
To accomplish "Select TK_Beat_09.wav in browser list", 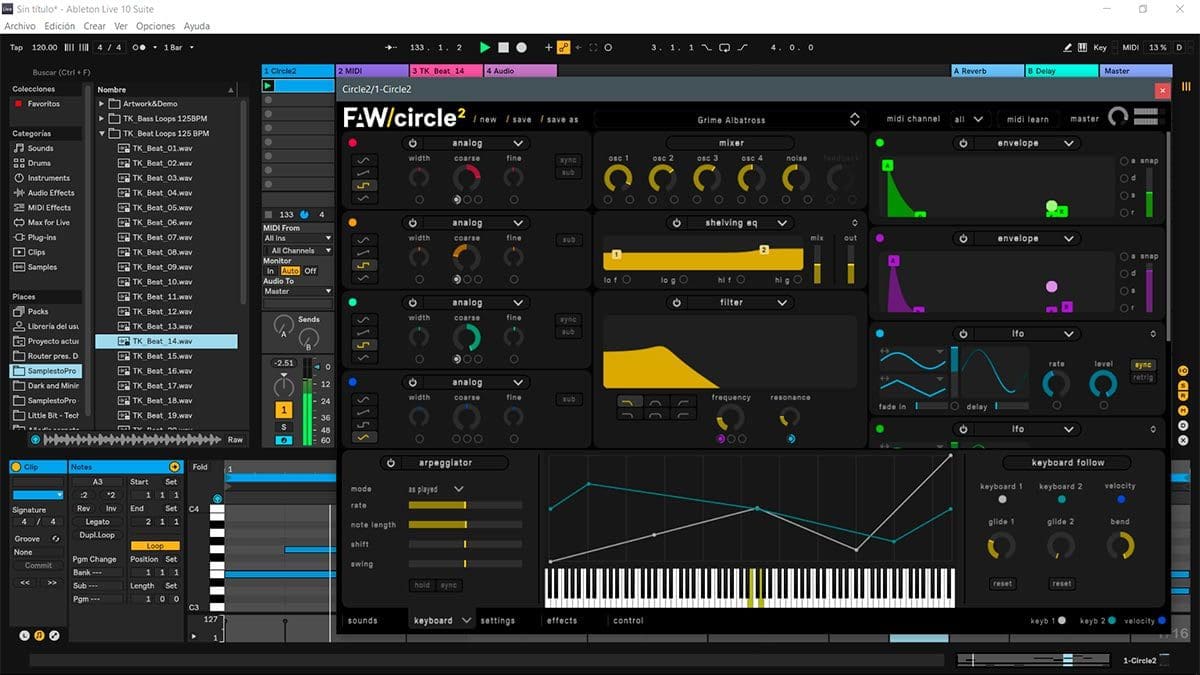I will [x=162, y=267].
